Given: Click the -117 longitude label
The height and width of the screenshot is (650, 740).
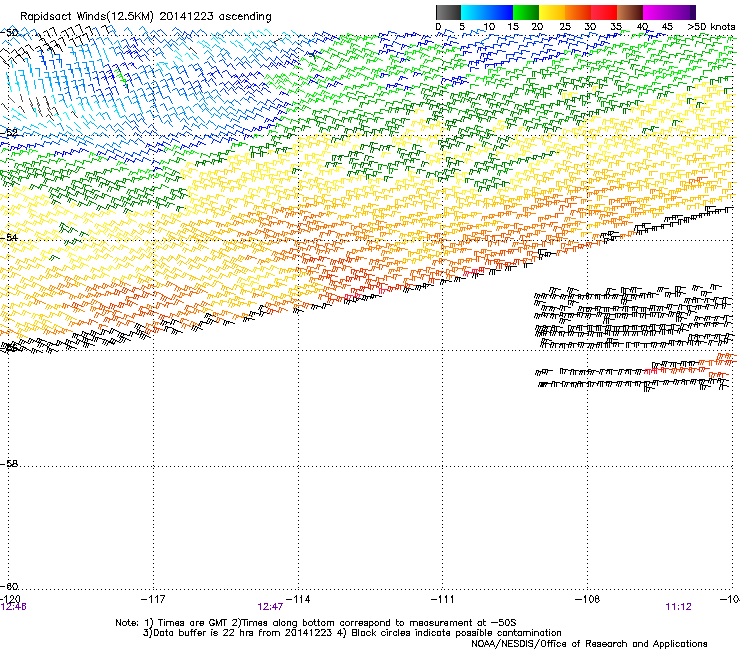Looking at the screenshot, I should click(x=153, y=599).
